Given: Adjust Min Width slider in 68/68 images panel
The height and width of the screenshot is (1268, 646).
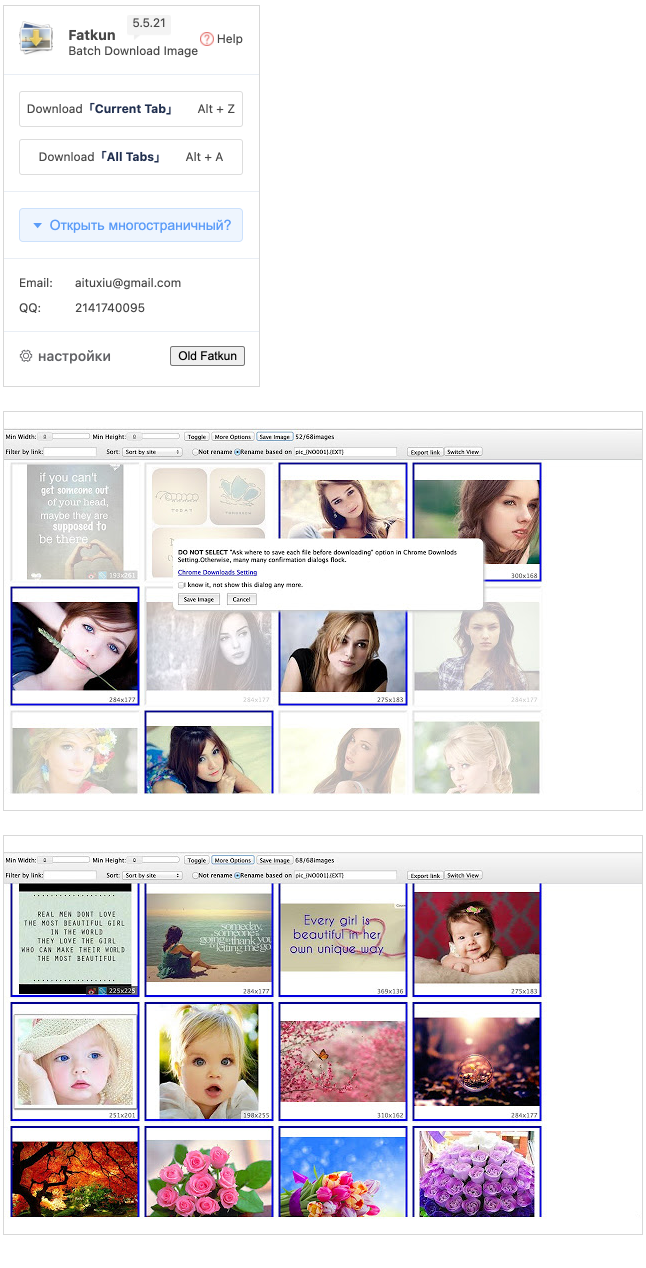Looking at the screenshot, I should [x=71, y=860].
